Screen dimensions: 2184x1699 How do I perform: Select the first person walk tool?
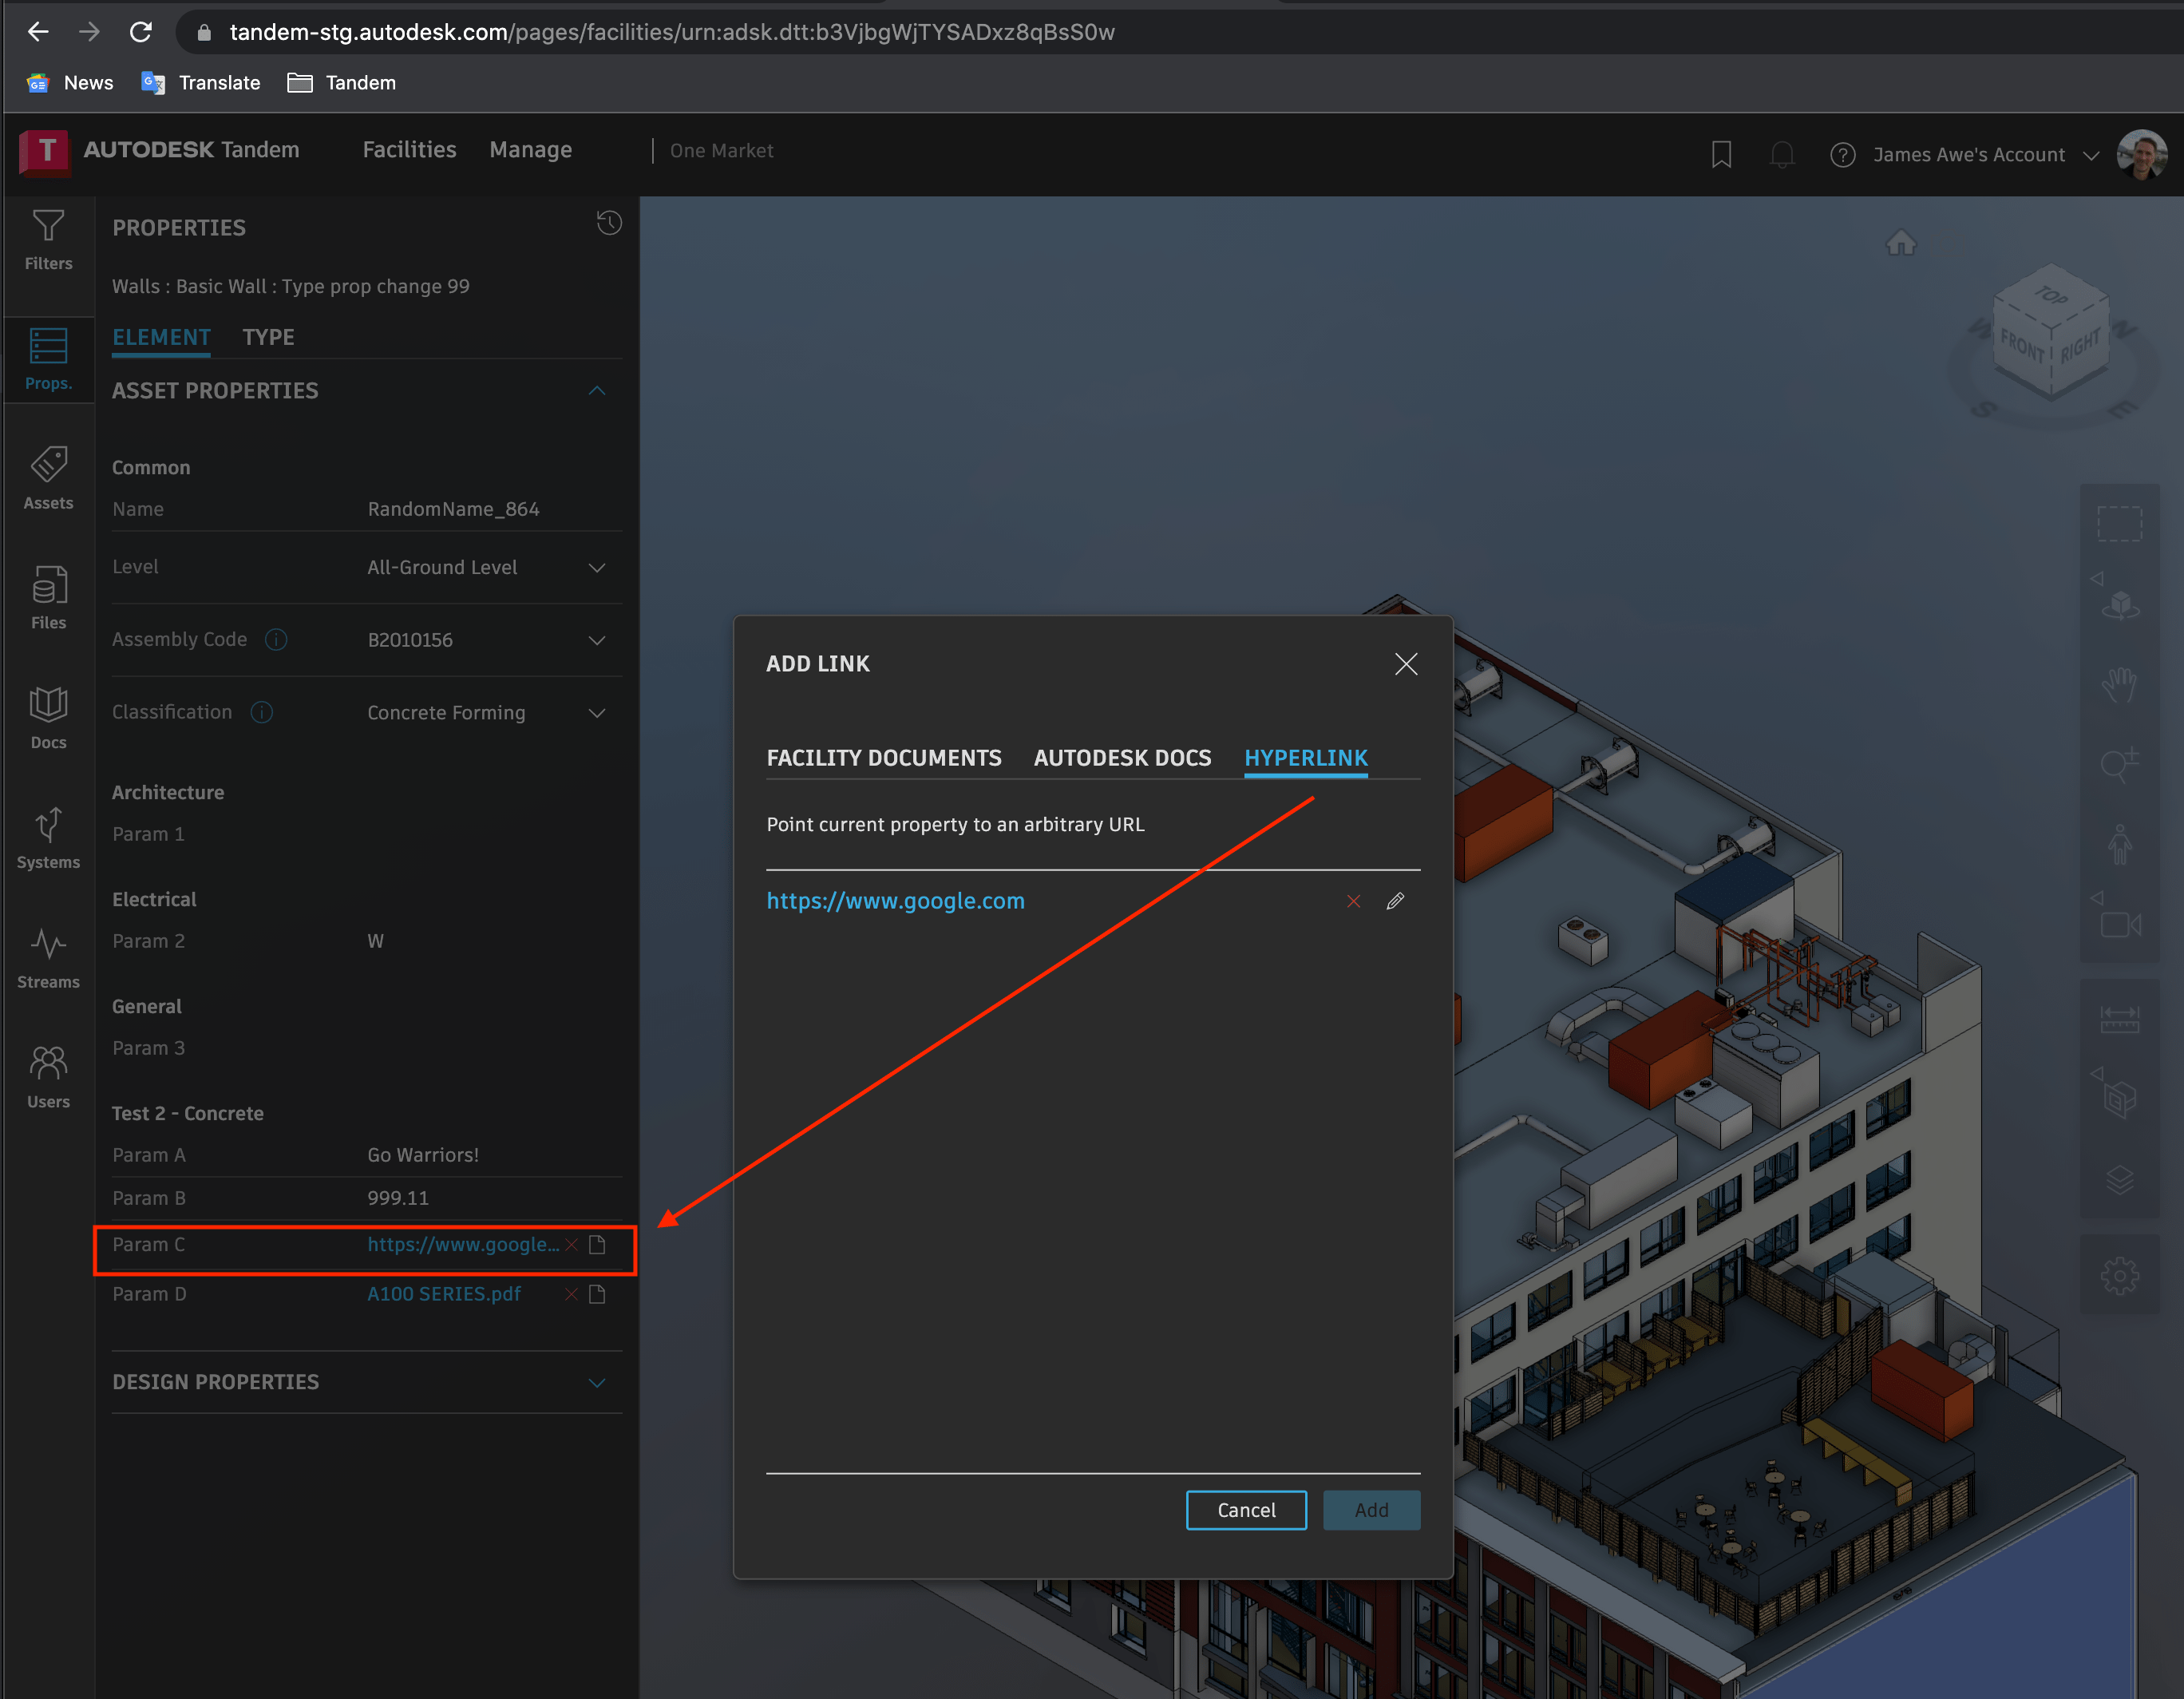2119,844
